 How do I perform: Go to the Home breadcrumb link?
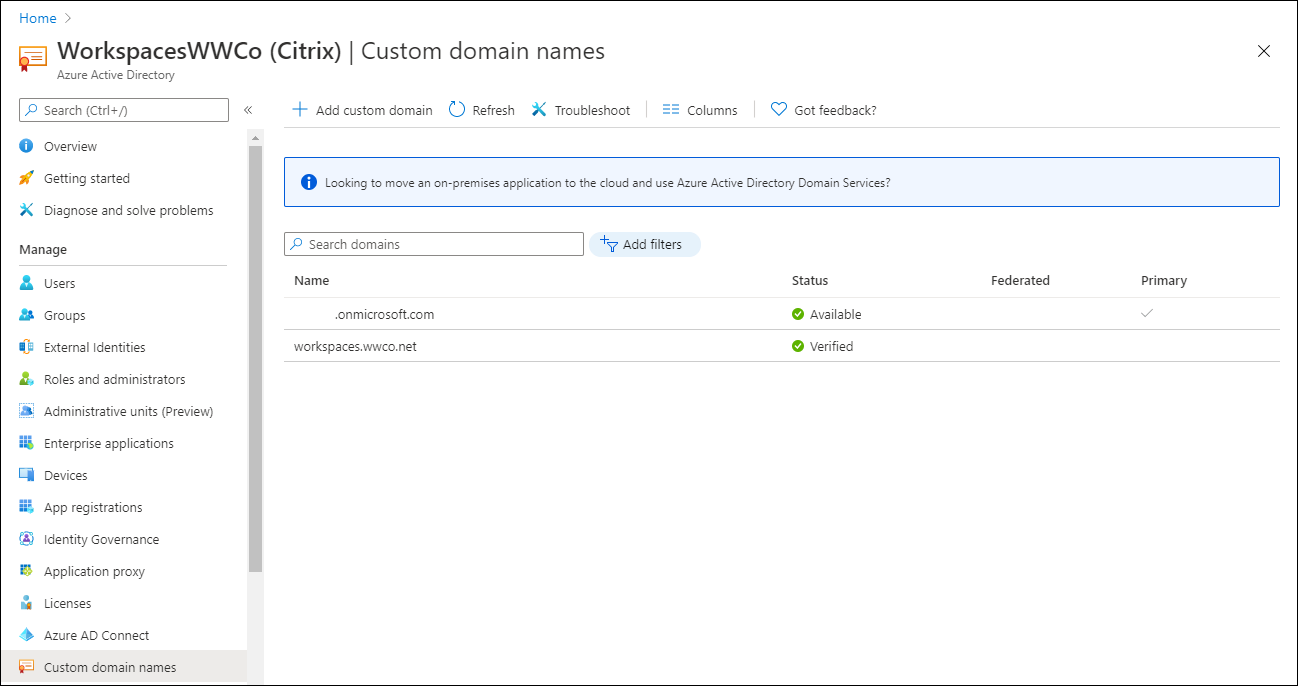pos(37,18)
